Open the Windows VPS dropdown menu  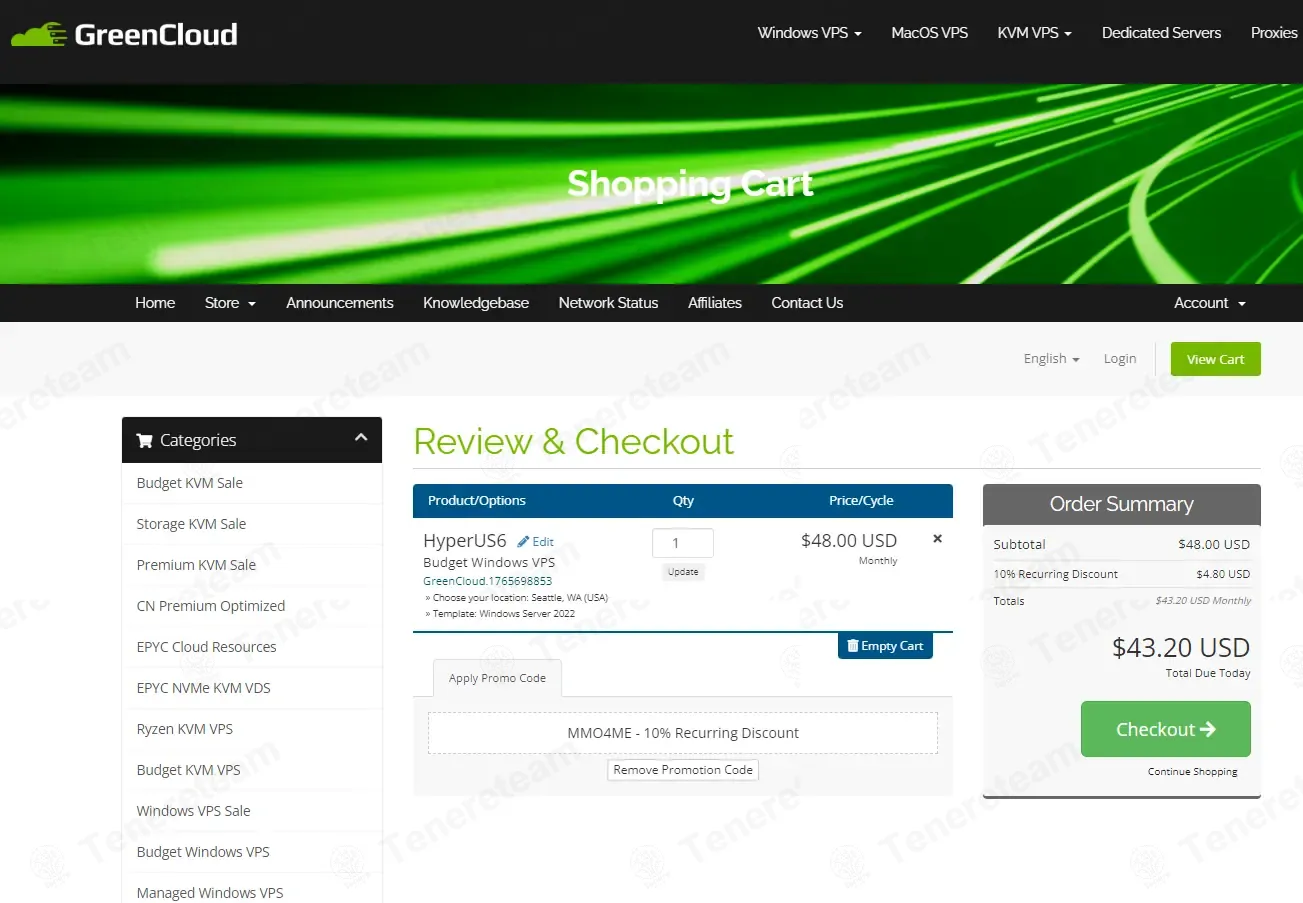point(809,33)
